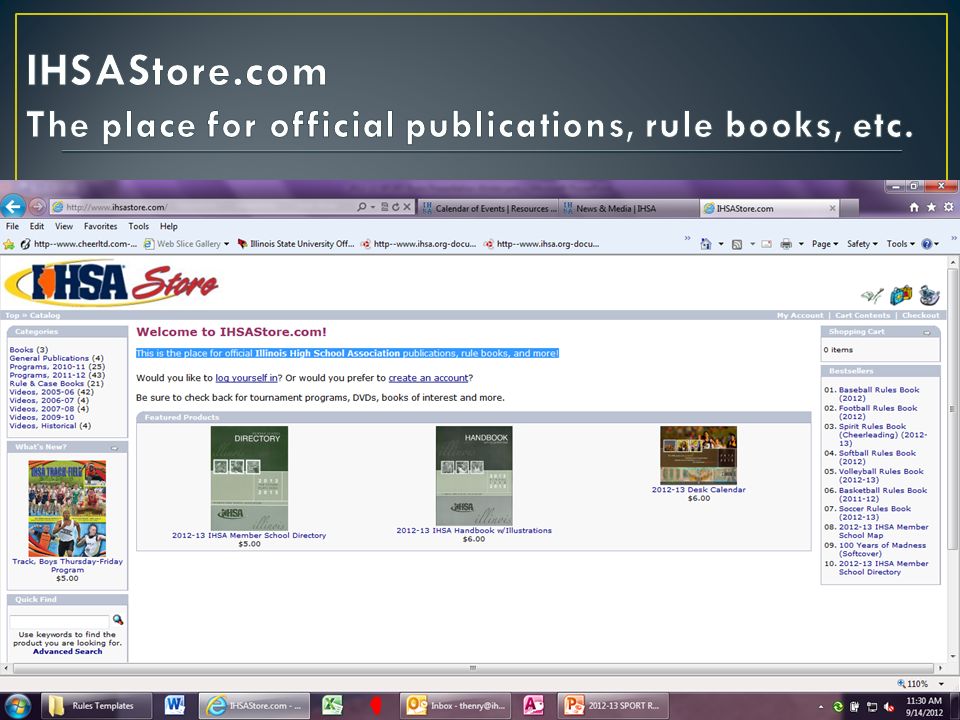Click the My Account icon in the store header
Screen dimensions: 960x720
coord(872,296)
